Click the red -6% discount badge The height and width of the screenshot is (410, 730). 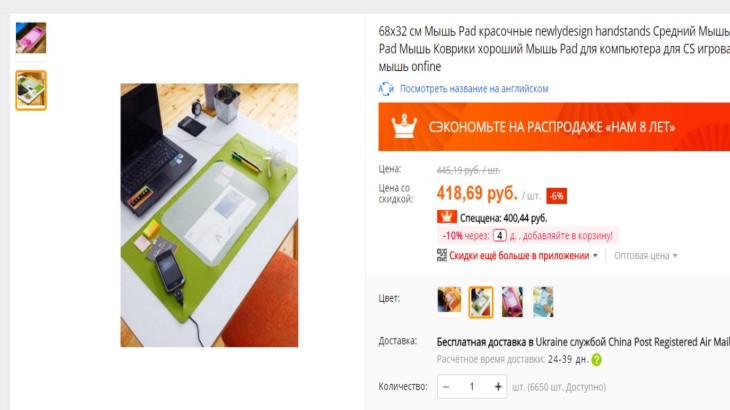556,196
